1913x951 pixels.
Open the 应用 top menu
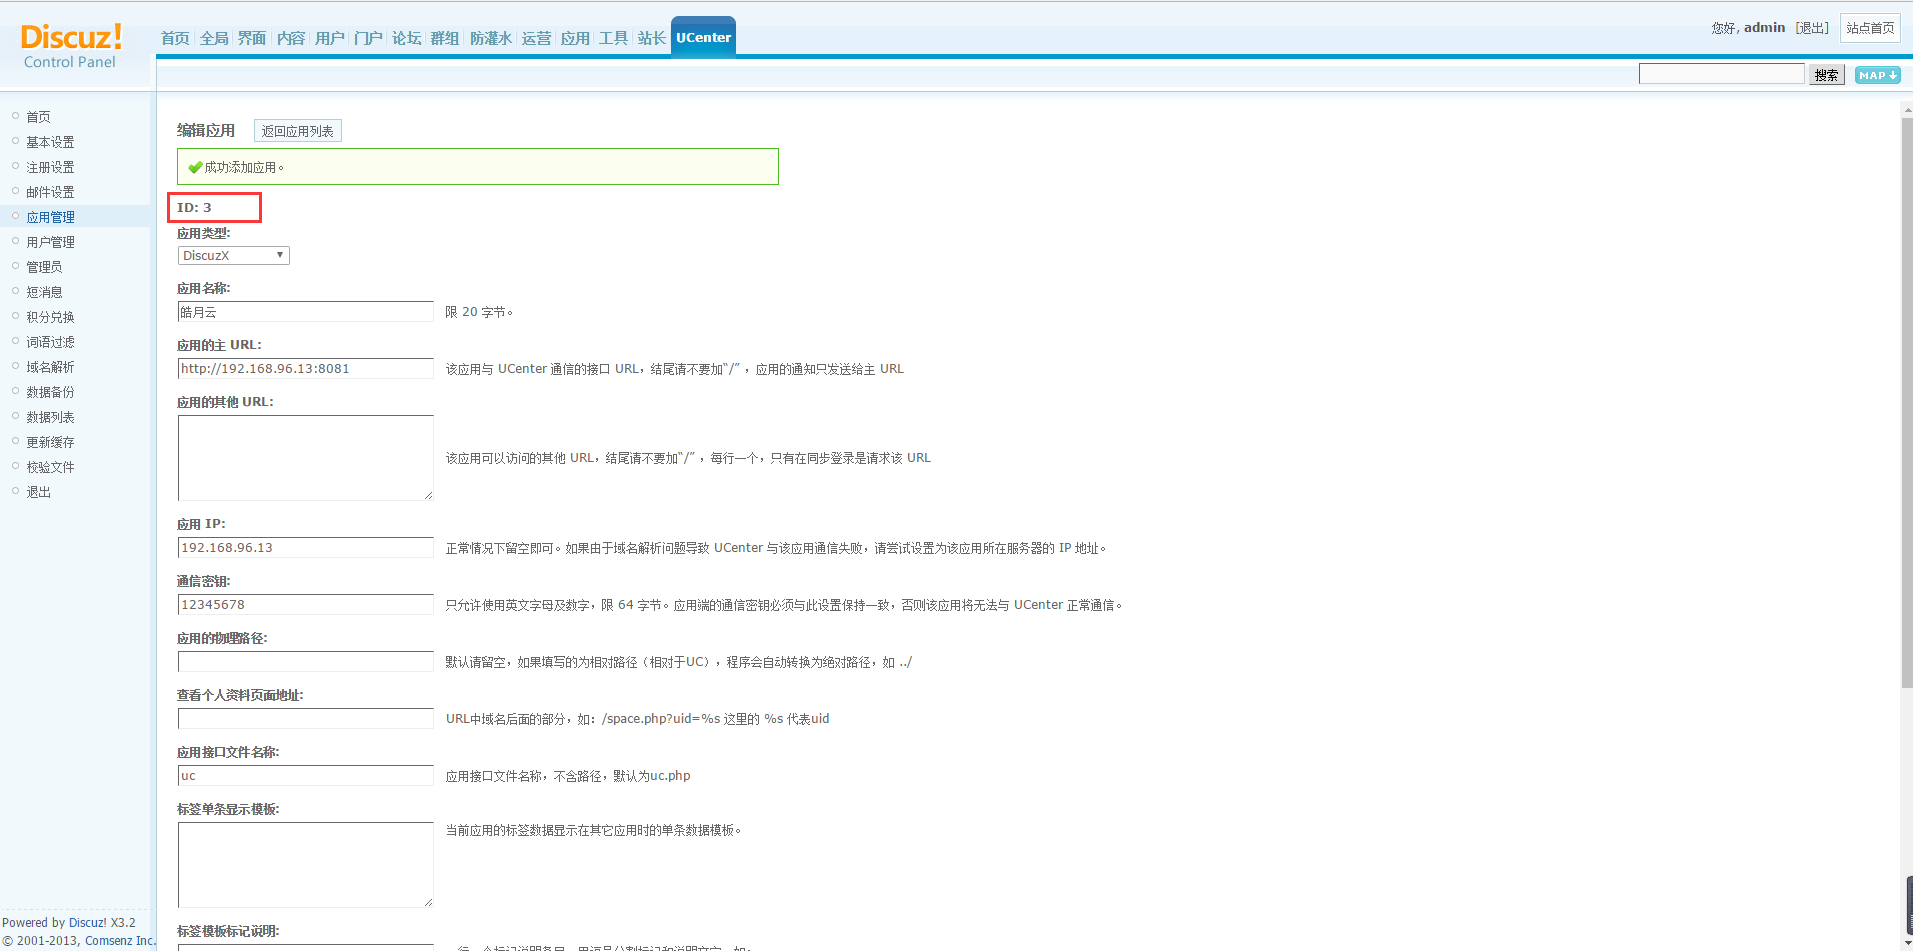tap(575, 38)
